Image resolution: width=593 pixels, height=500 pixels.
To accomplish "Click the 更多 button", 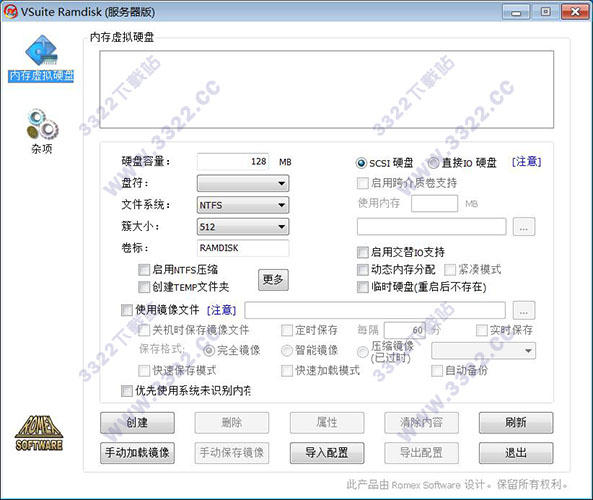I will tap(273, 280).
